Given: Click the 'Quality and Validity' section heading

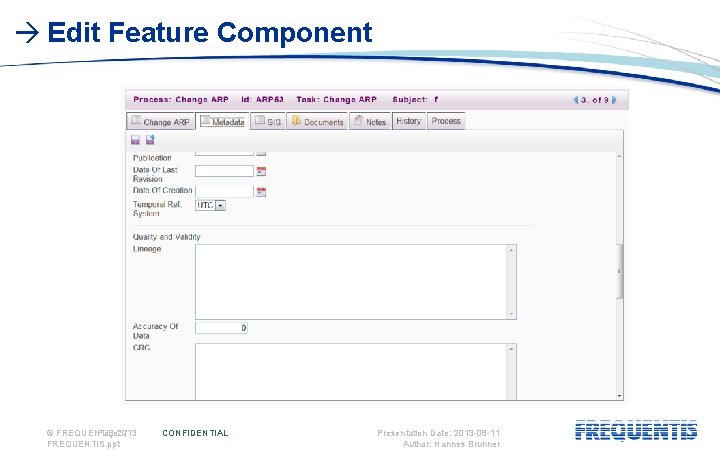Looking at the screenshot, I should pos(167,237).
